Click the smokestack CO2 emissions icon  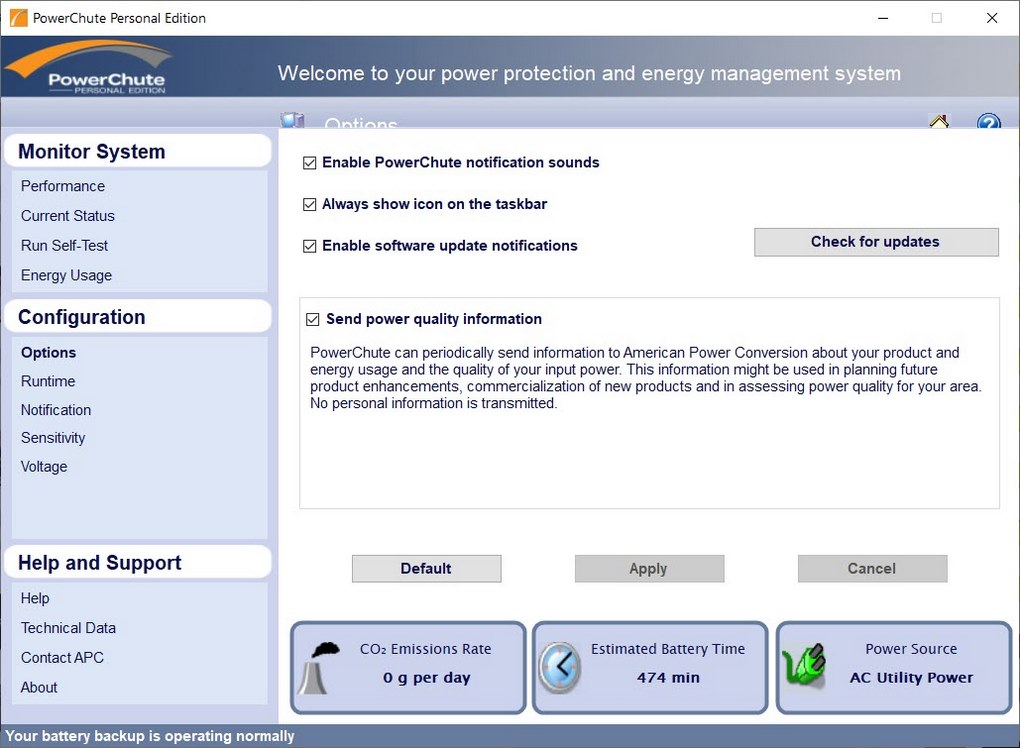(319, 667)
